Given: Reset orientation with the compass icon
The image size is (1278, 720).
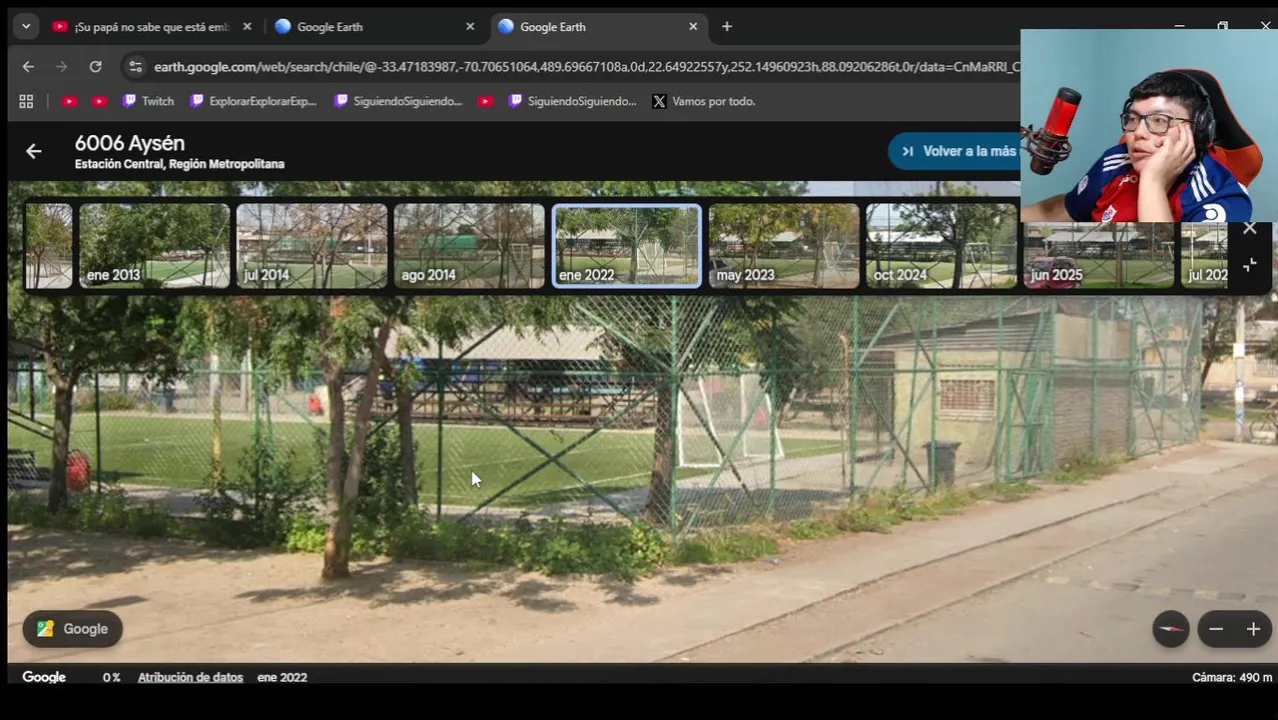Looking at the screenshot, I should (1171, 629).
